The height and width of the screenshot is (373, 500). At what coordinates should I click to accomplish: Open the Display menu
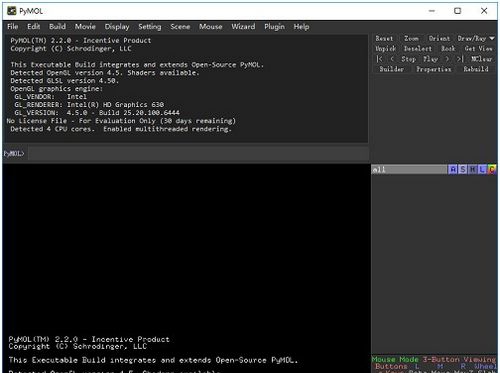tap(117, 27)
